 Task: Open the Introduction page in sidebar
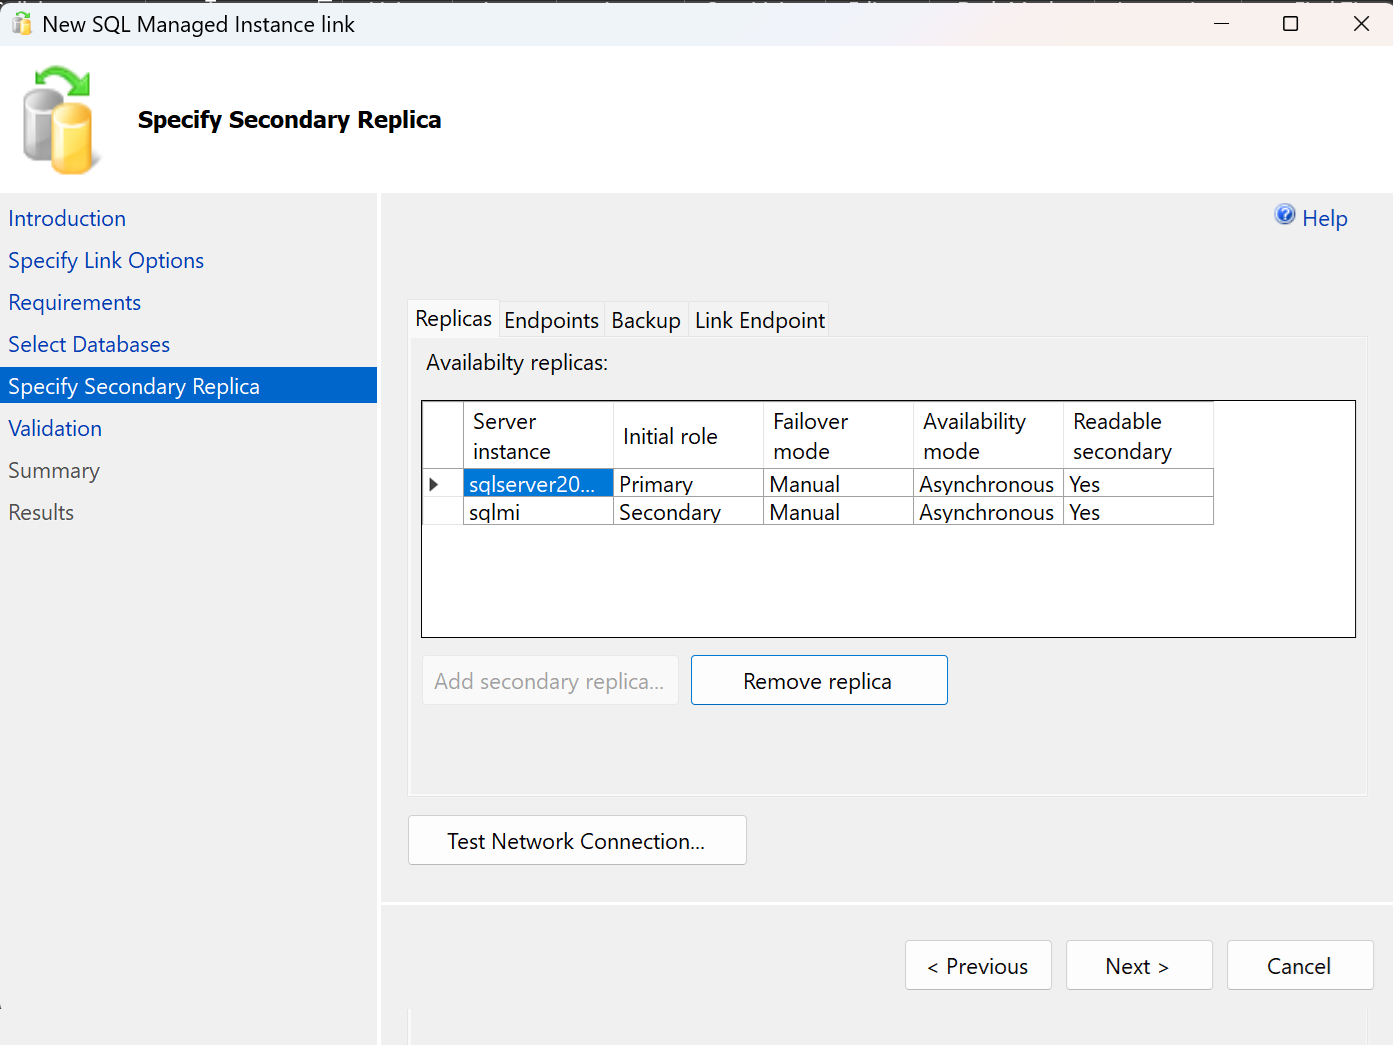(67, 218)
